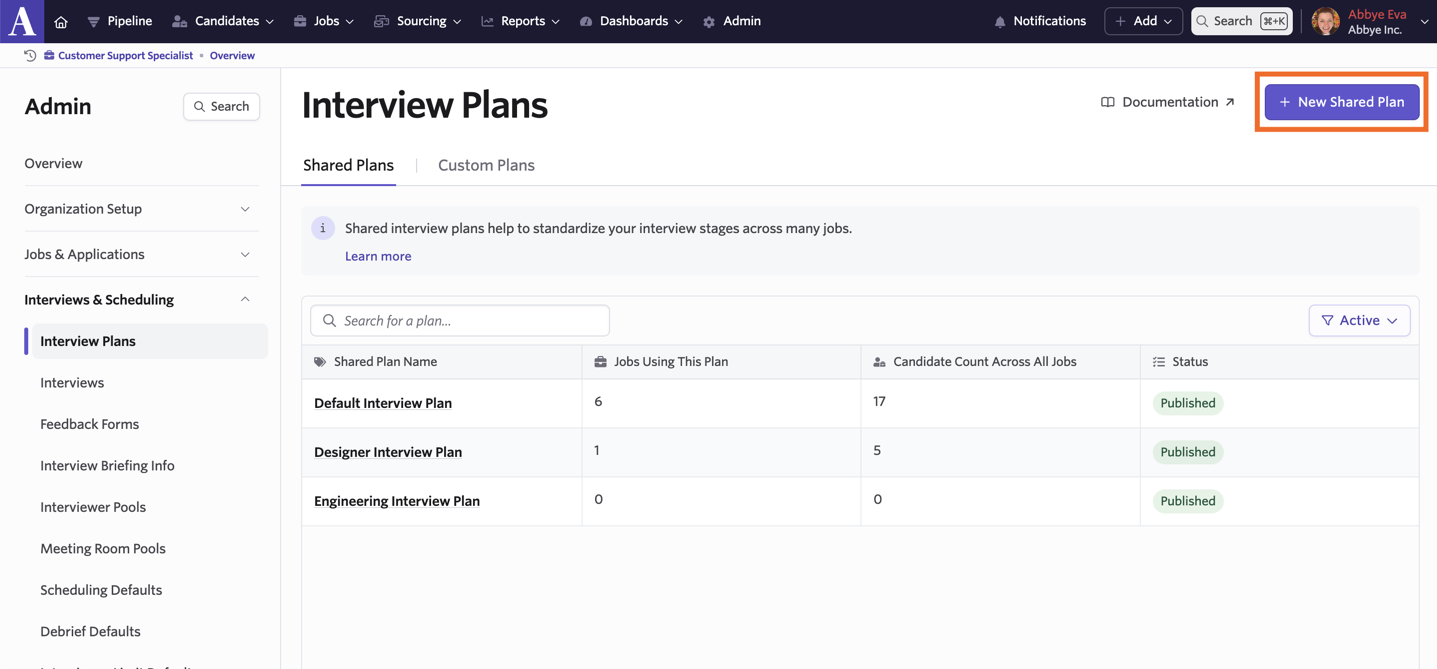Open the Designer Interview Plan
Screen dimensions: 1437x669
(388, 452)
